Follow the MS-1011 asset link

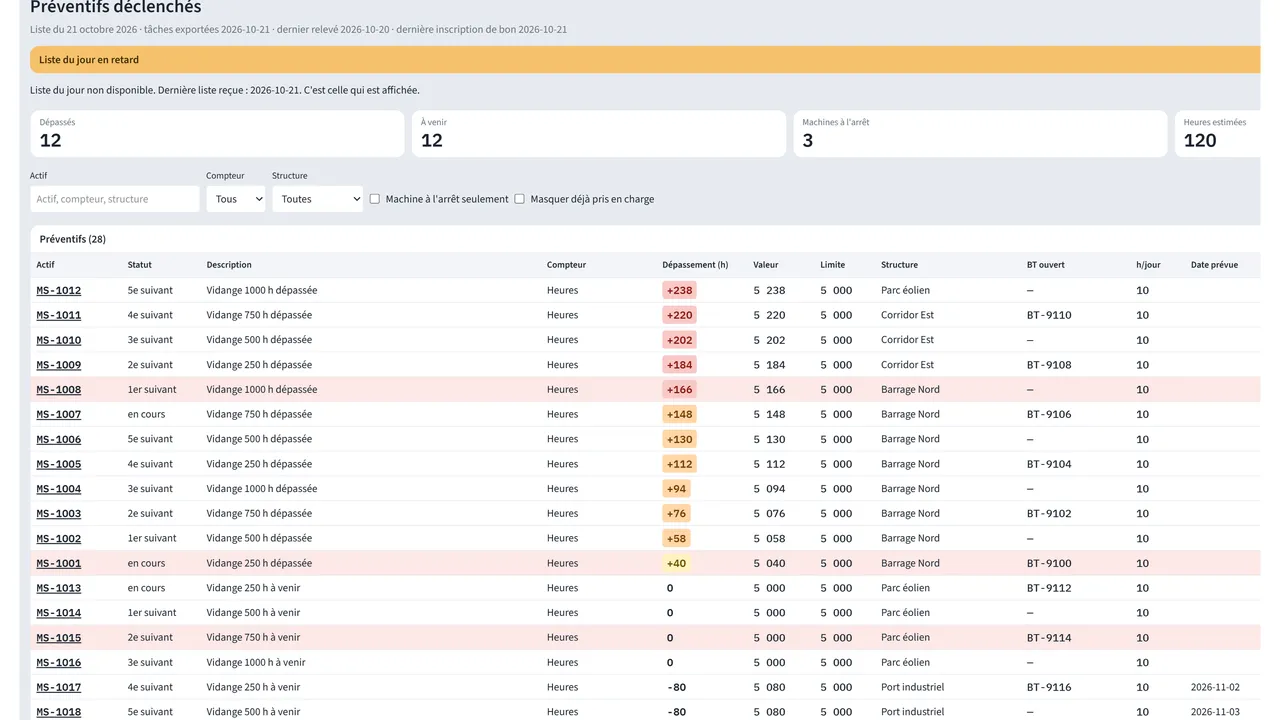pos(59,315)
